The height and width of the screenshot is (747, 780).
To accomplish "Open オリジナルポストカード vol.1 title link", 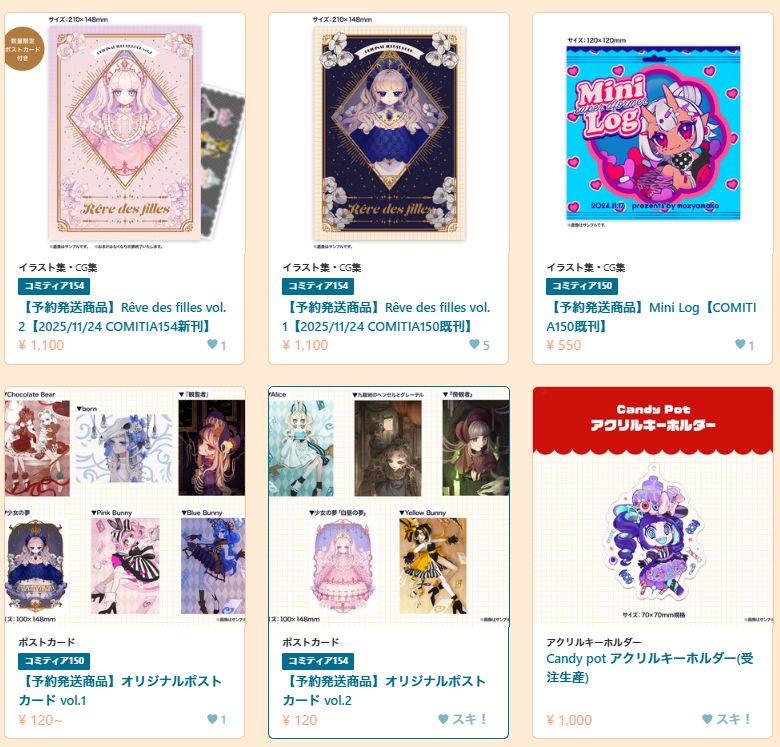I will (x=120, y=690).
